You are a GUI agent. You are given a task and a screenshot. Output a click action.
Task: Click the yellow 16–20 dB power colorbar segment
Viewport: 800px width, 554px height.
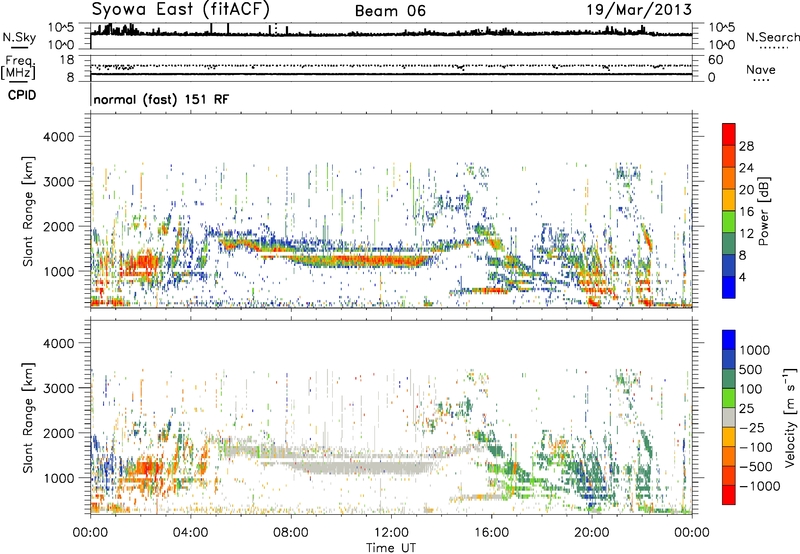pos(729,200)
